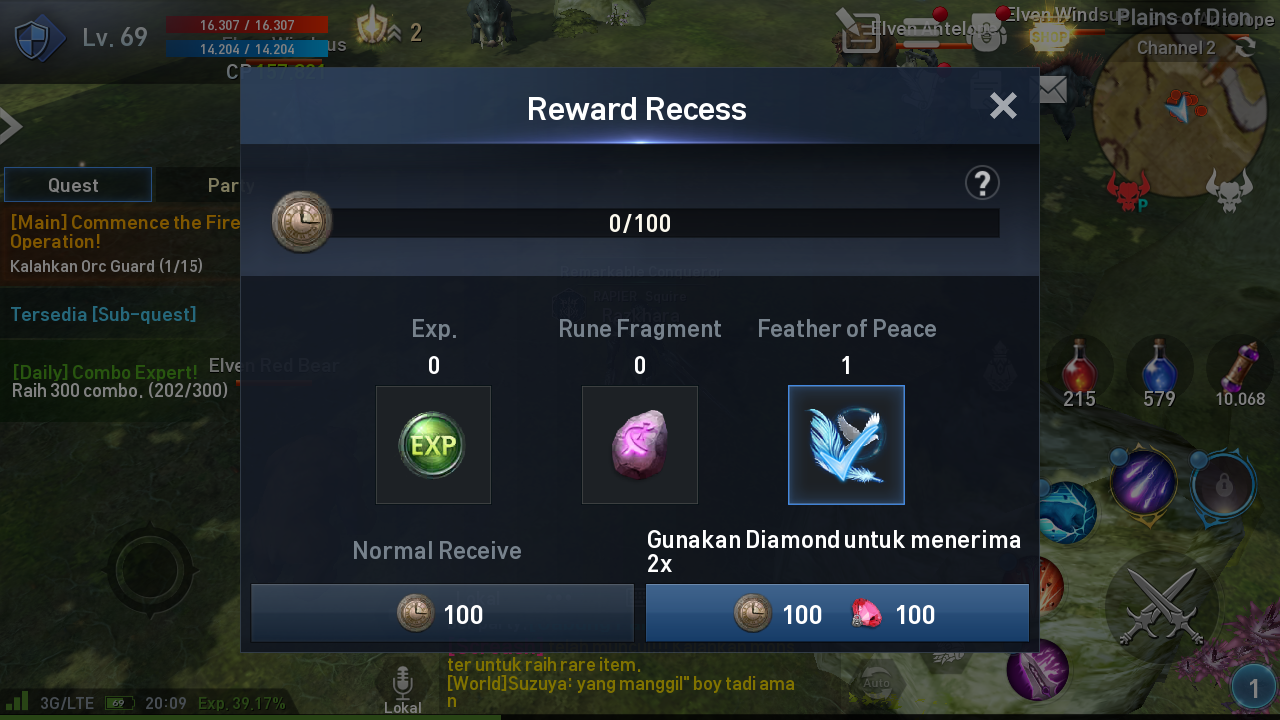Select the Feather of Peace icon
Screen dimensions: 1280x720
[x=846, y=445]
